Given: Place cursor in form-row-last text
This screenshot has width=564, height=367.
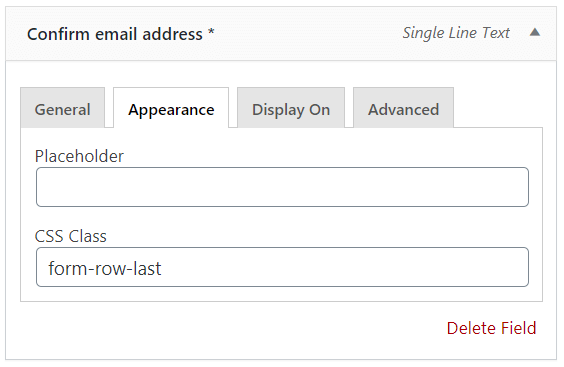Looking at the screenshot, I should [105, 268].
